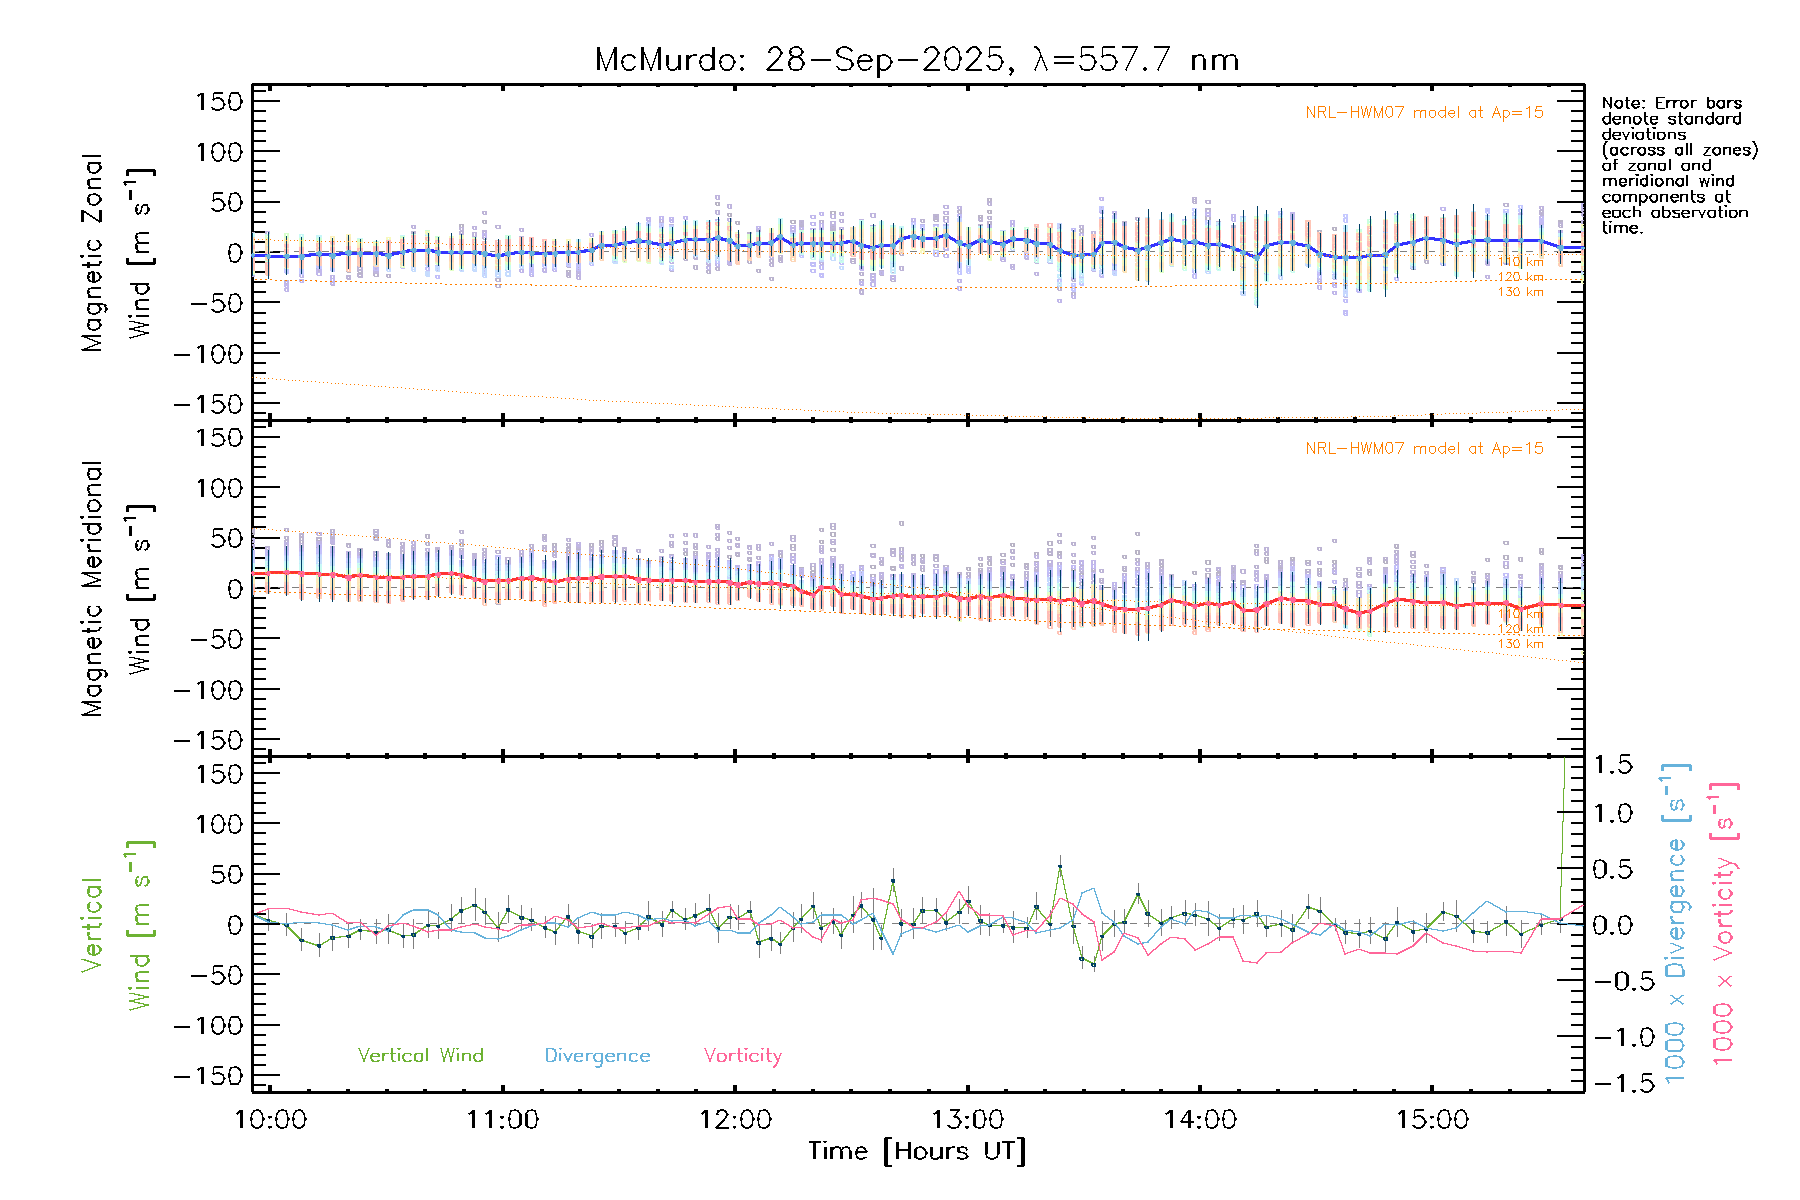Click NRL-HWM07 model label in meridional panel

(1424, 449)
